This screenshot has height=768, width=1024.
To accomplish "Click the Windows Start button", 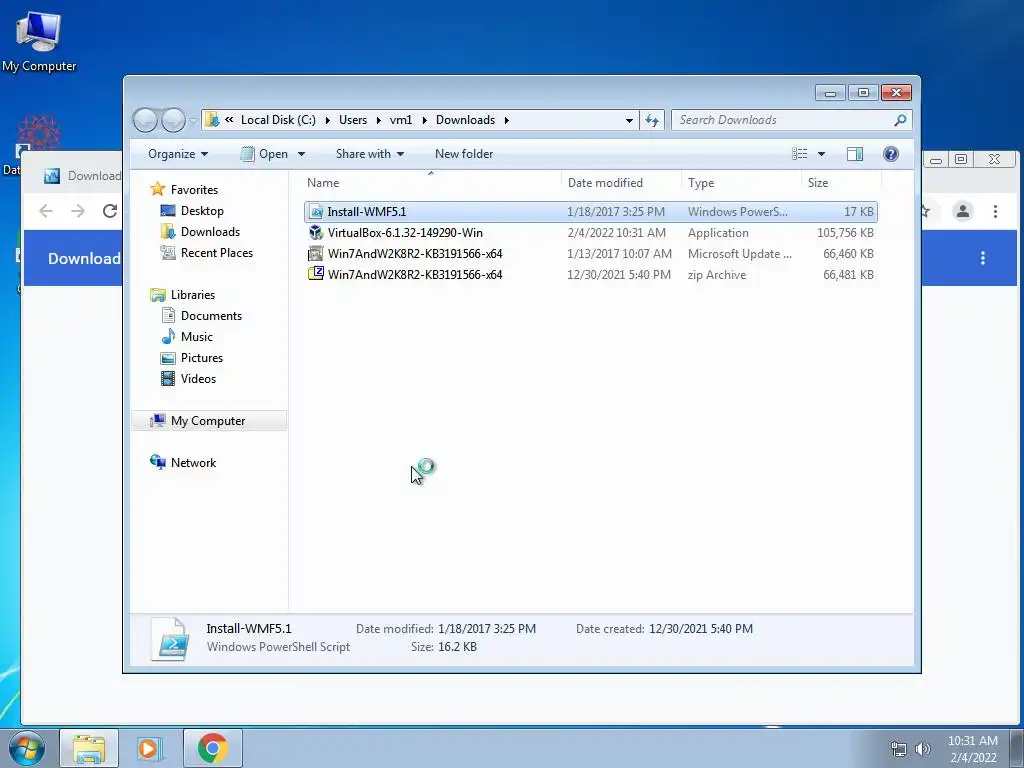I will pos(26,748).
